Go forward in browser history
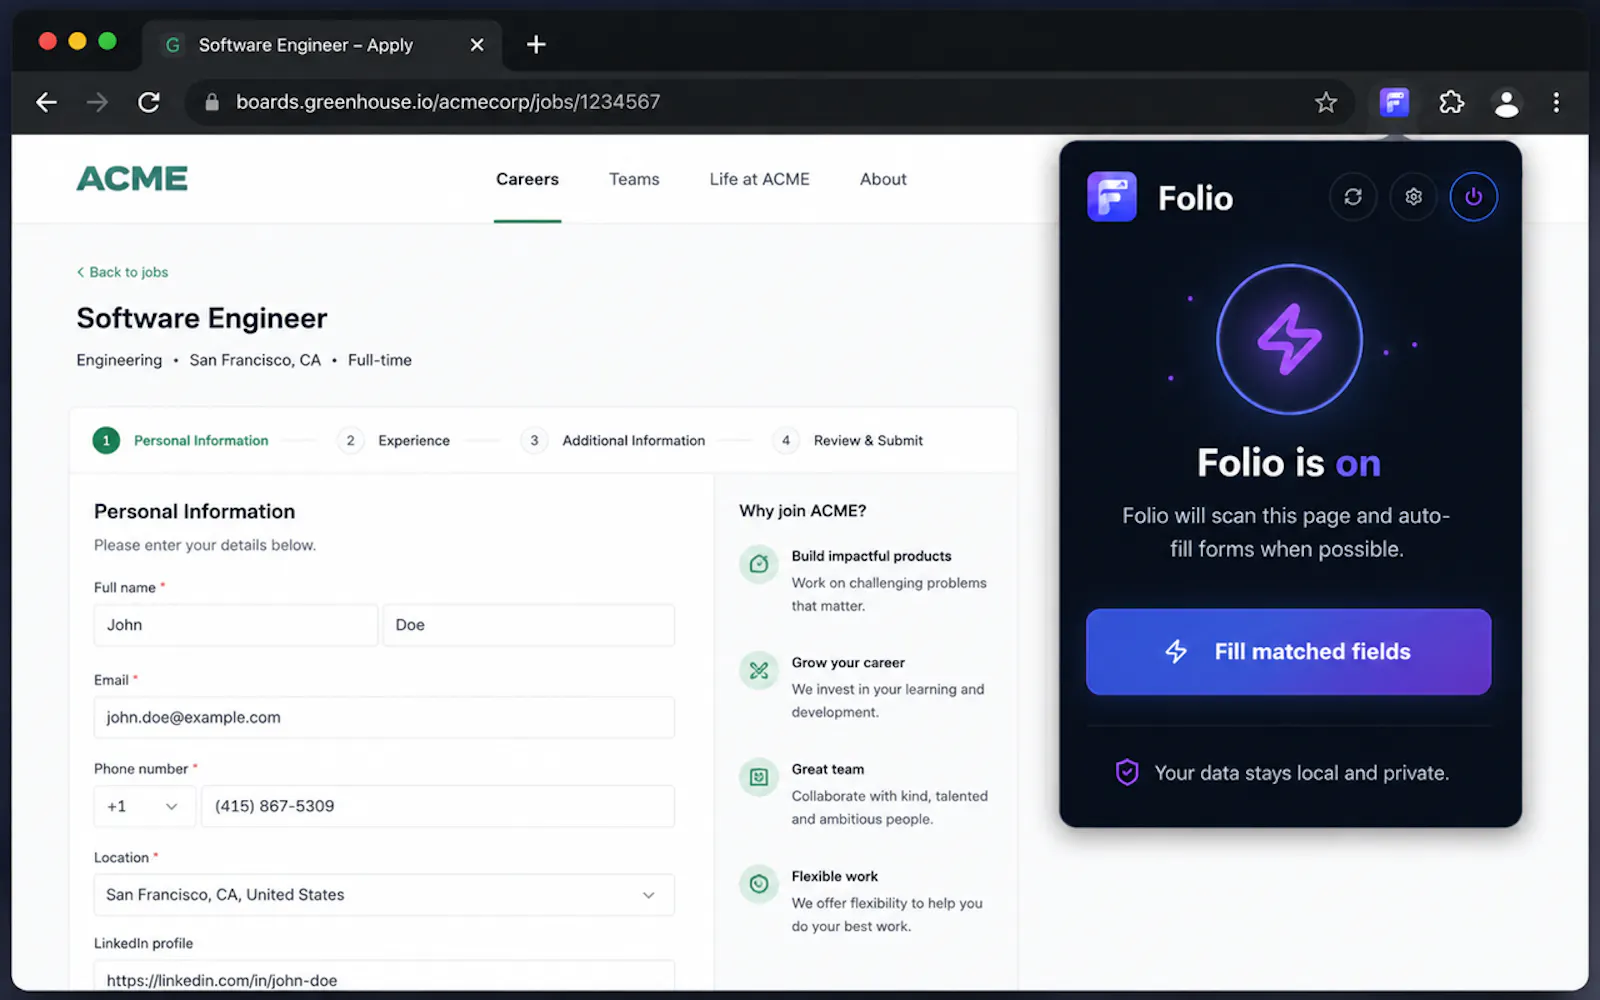 [97, 102]
